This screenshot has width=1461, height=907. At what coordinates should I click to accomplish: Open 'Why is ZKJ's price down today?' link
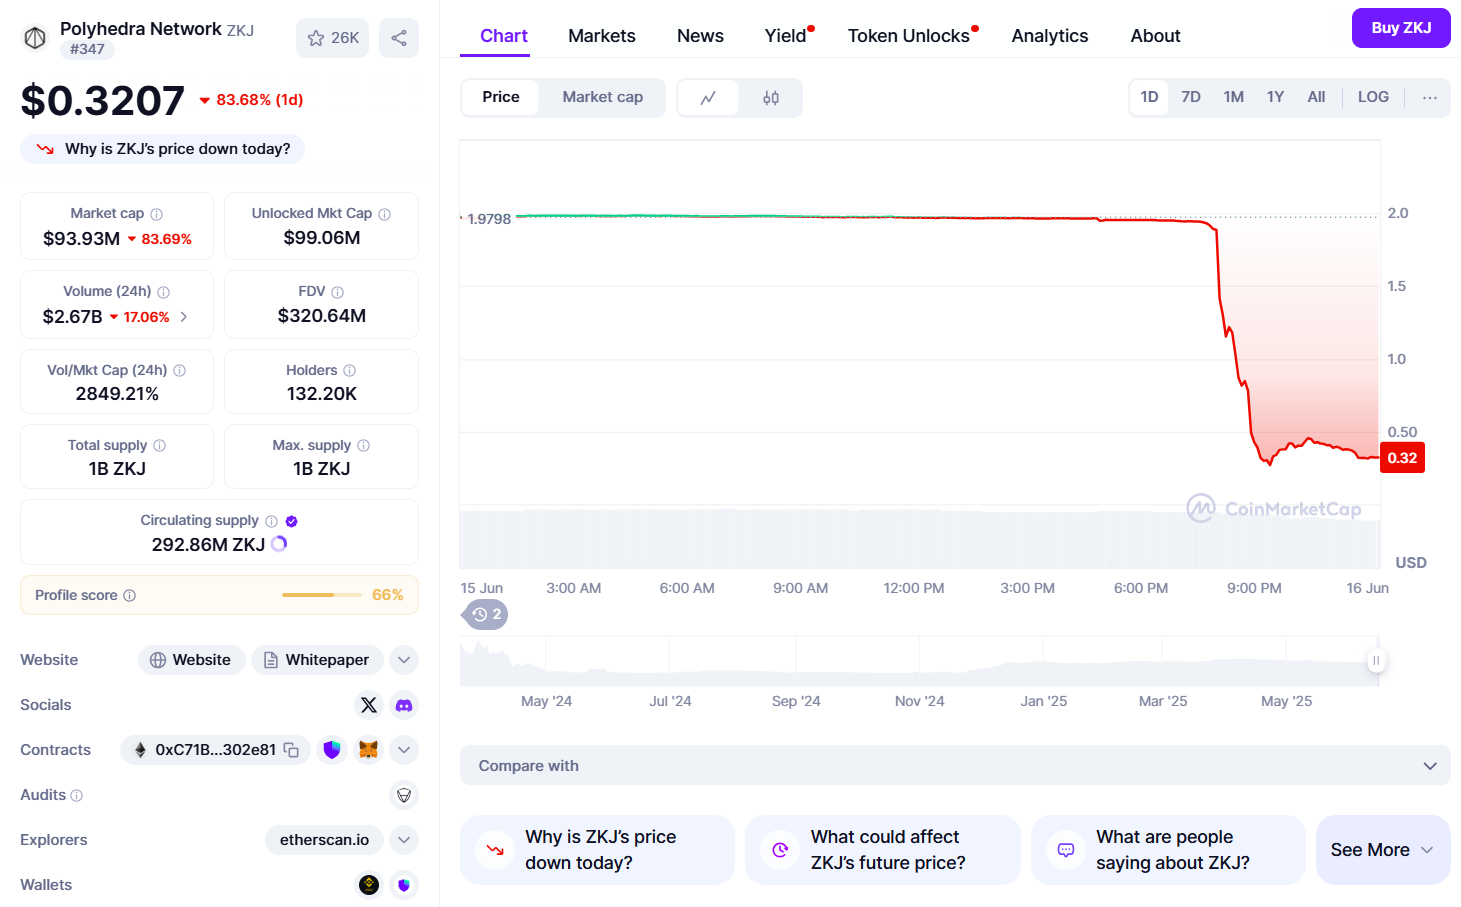pos(162,148)
